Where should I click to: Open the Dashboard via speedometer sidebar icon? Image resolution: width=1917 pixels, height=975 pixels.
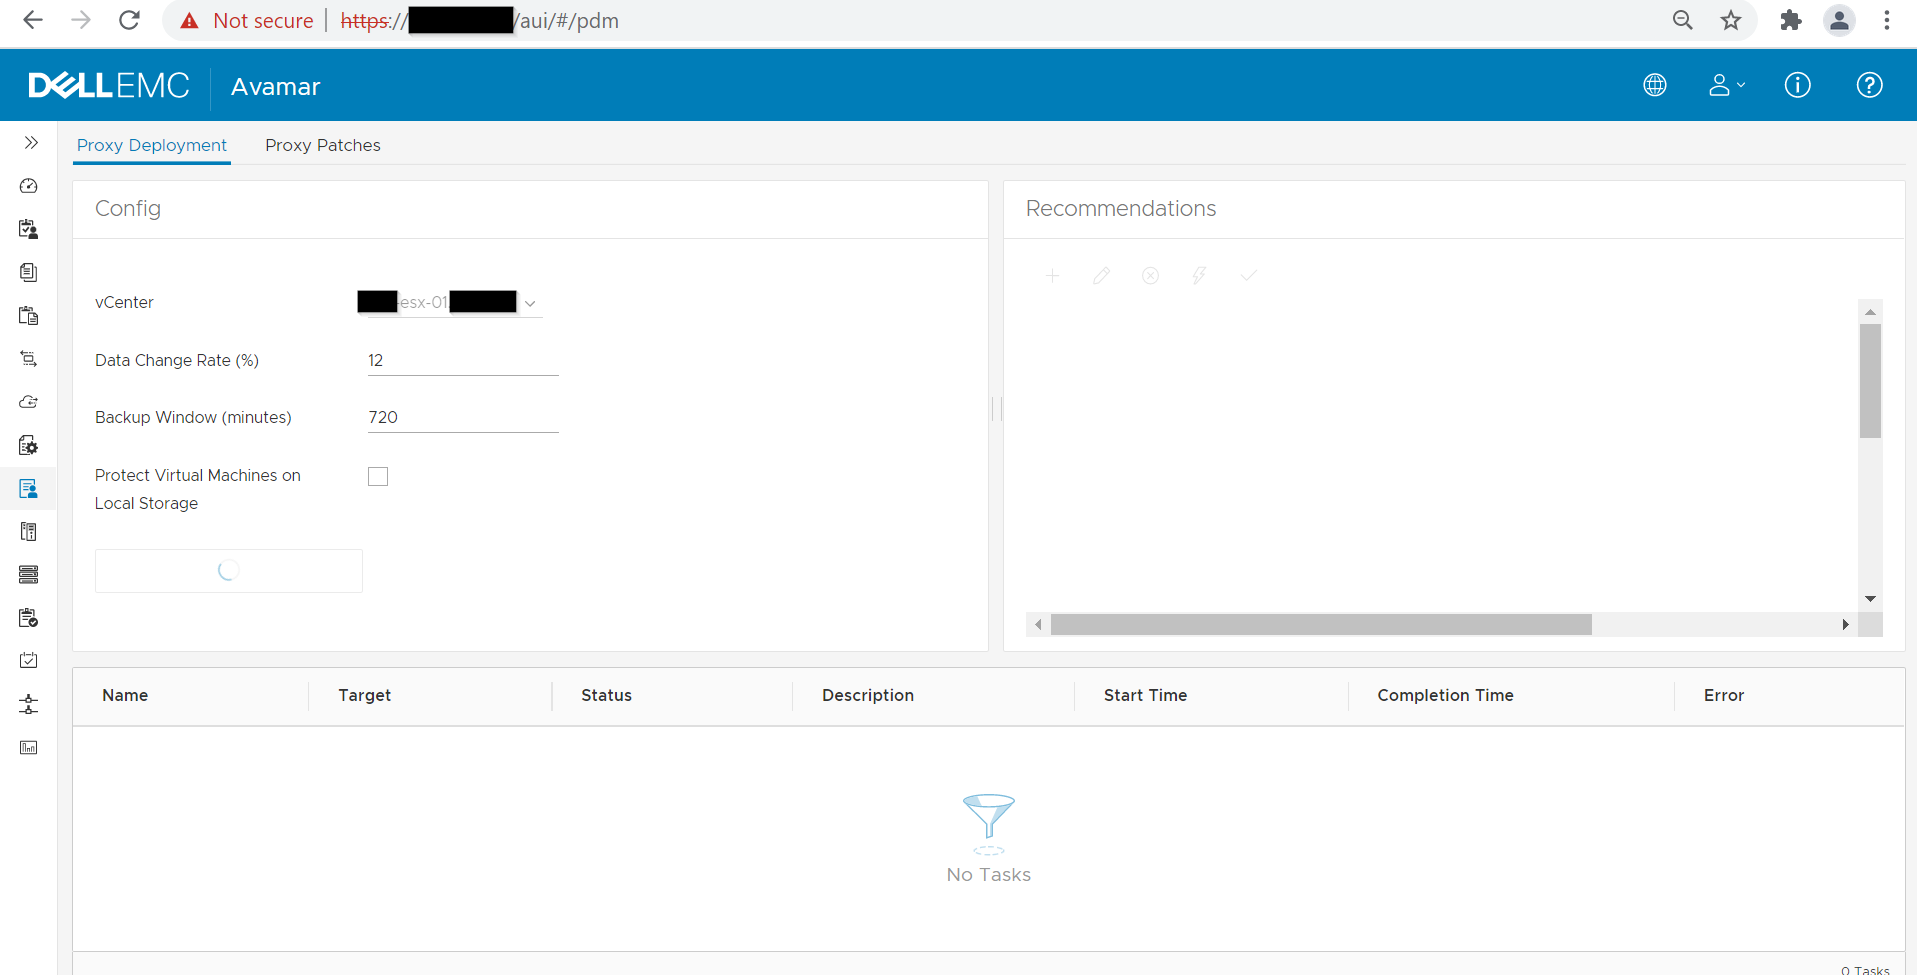coord(29,186)
